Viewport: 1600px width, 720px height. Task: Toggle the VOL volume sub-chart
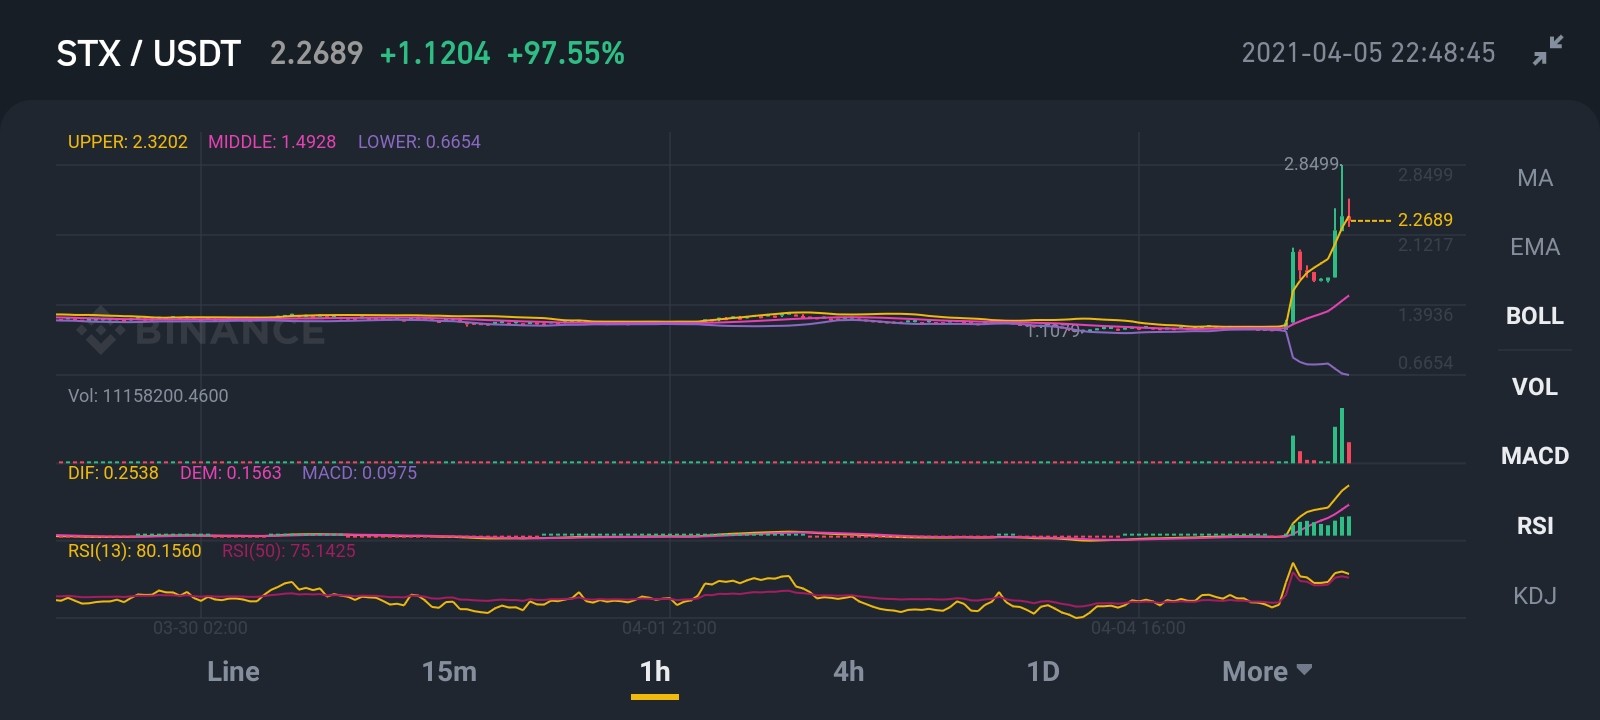tap(1535, 386)
